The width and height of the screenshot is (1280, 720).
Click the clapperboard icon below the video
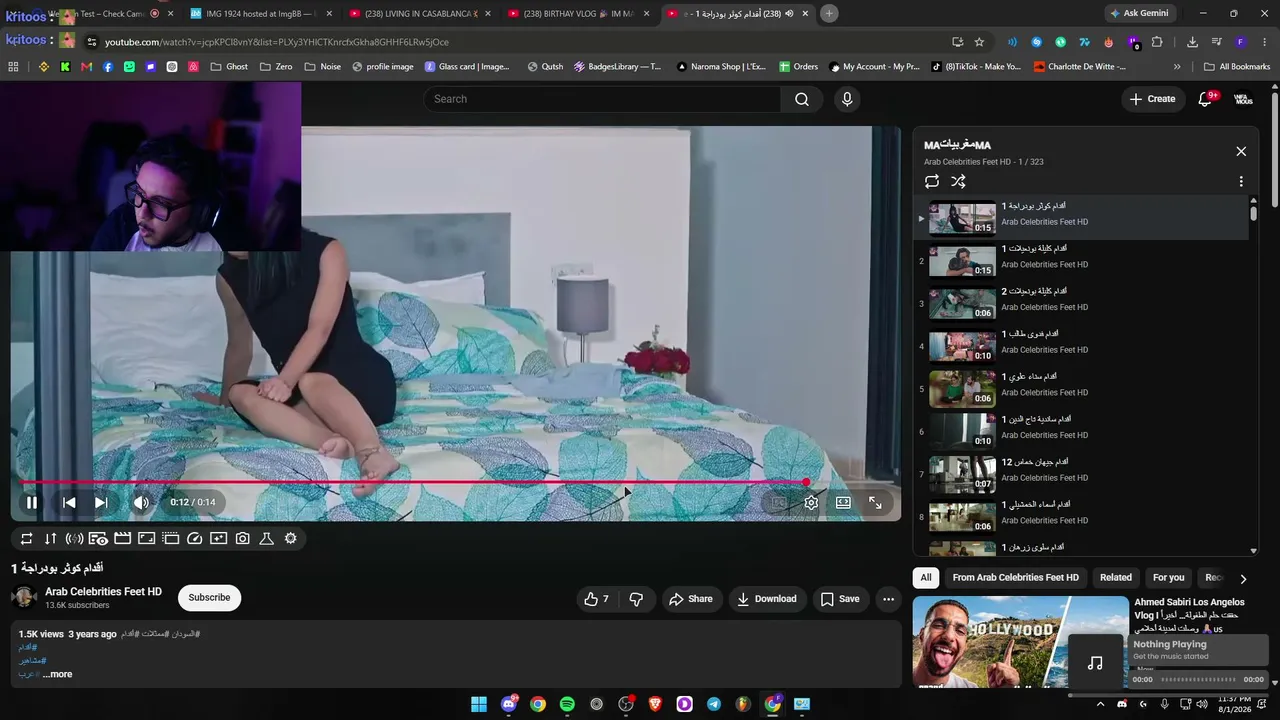click(122, 538)
